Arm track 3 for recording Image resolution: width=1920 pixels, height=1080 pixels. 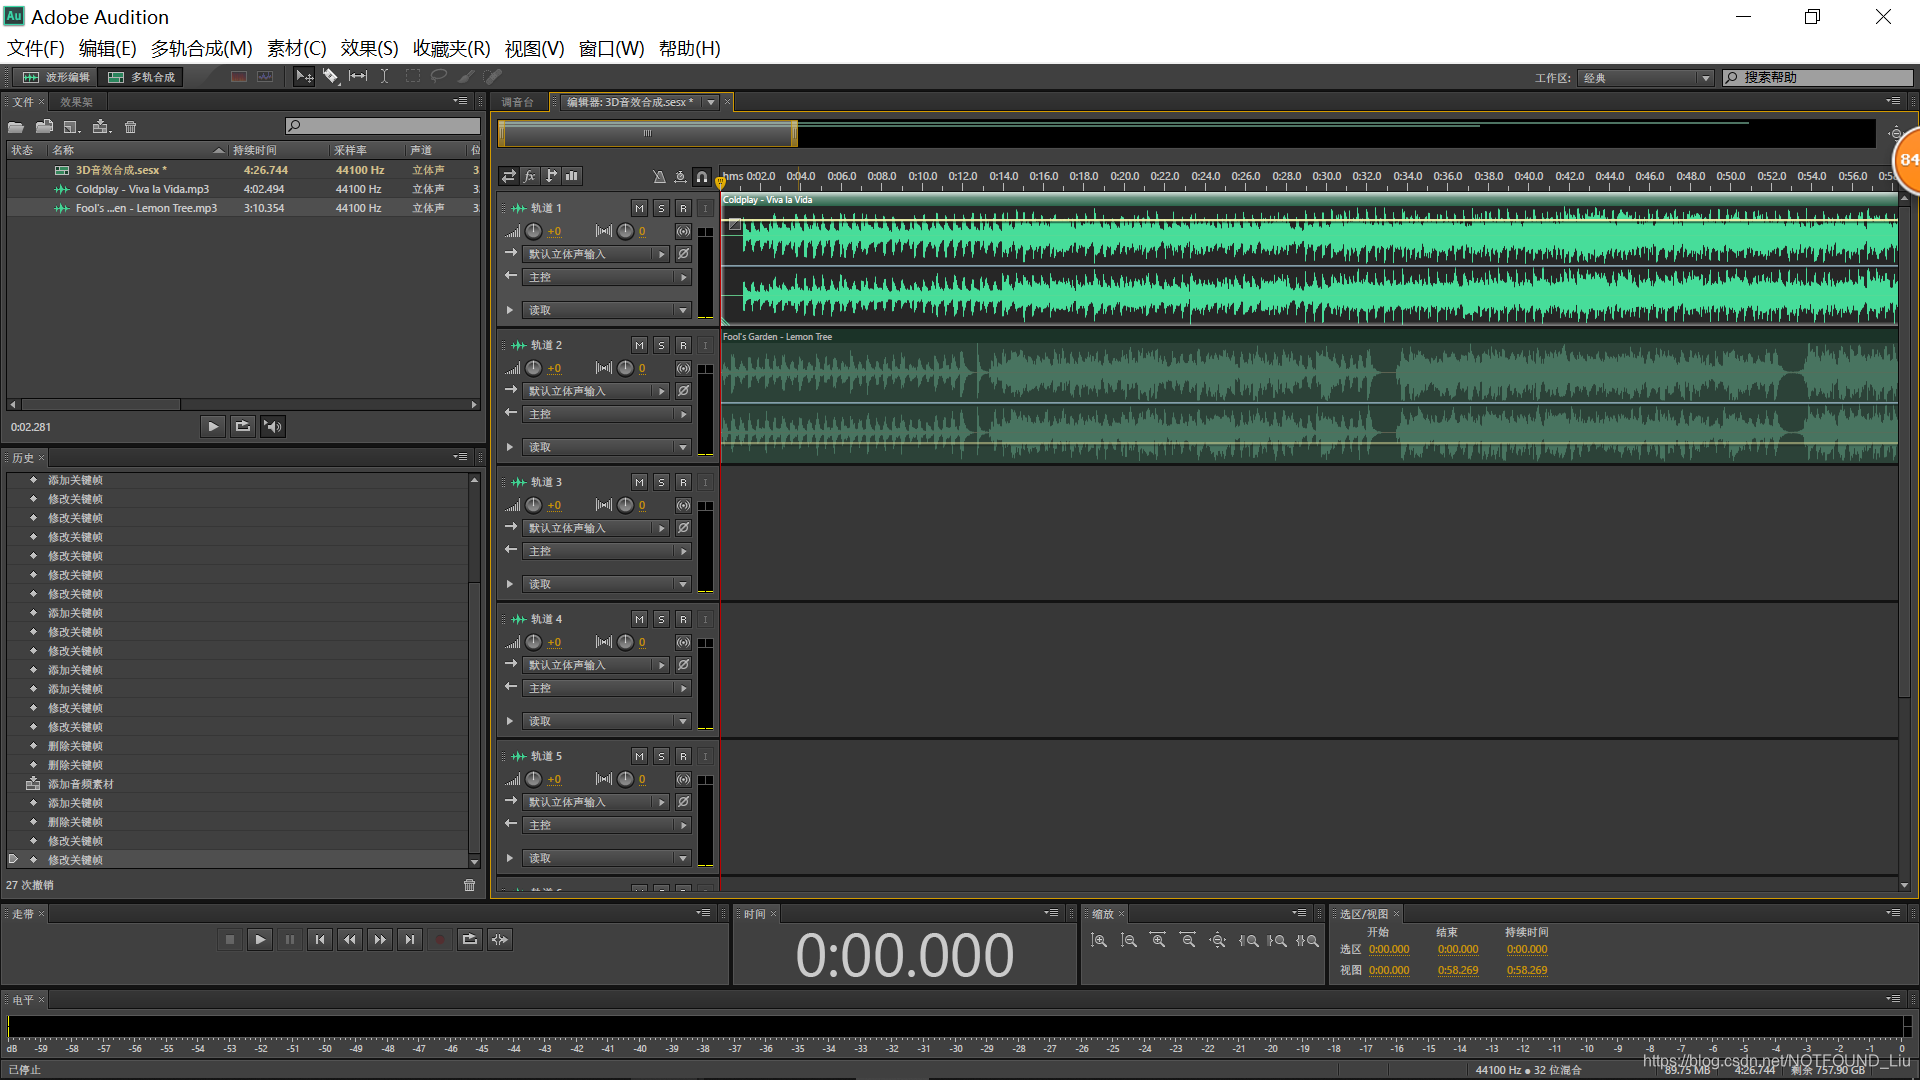(x=683, y=482)
